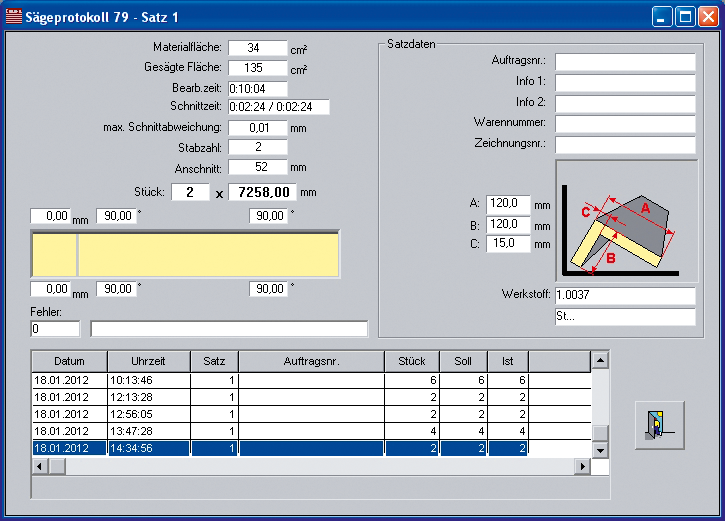Click the Uhrzeit column header
This screenshot has height=521, width=725.
[148, 361]
